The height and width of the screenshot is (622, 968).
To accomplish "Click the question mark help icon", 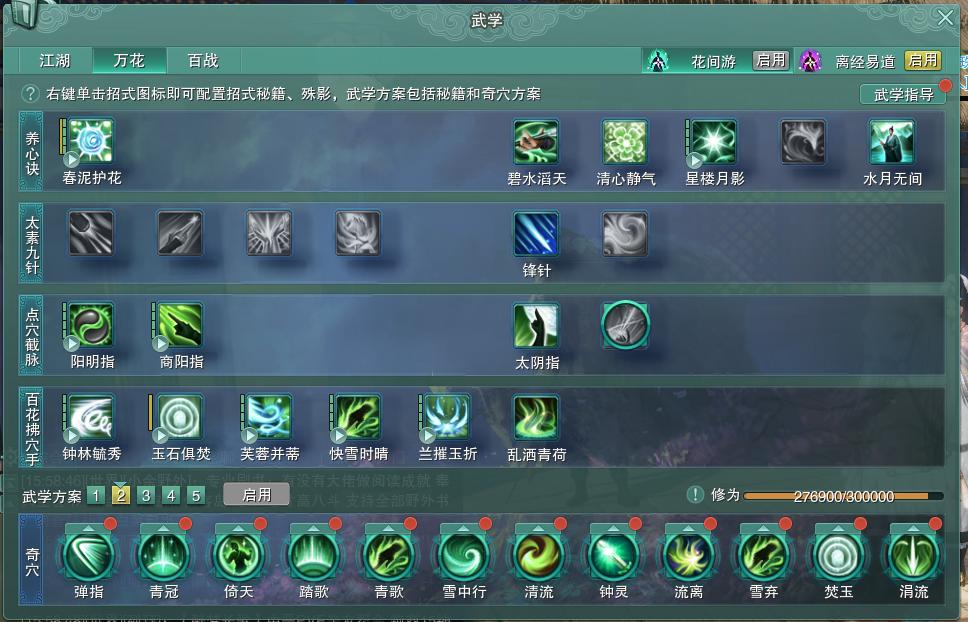I will (30, 94).
